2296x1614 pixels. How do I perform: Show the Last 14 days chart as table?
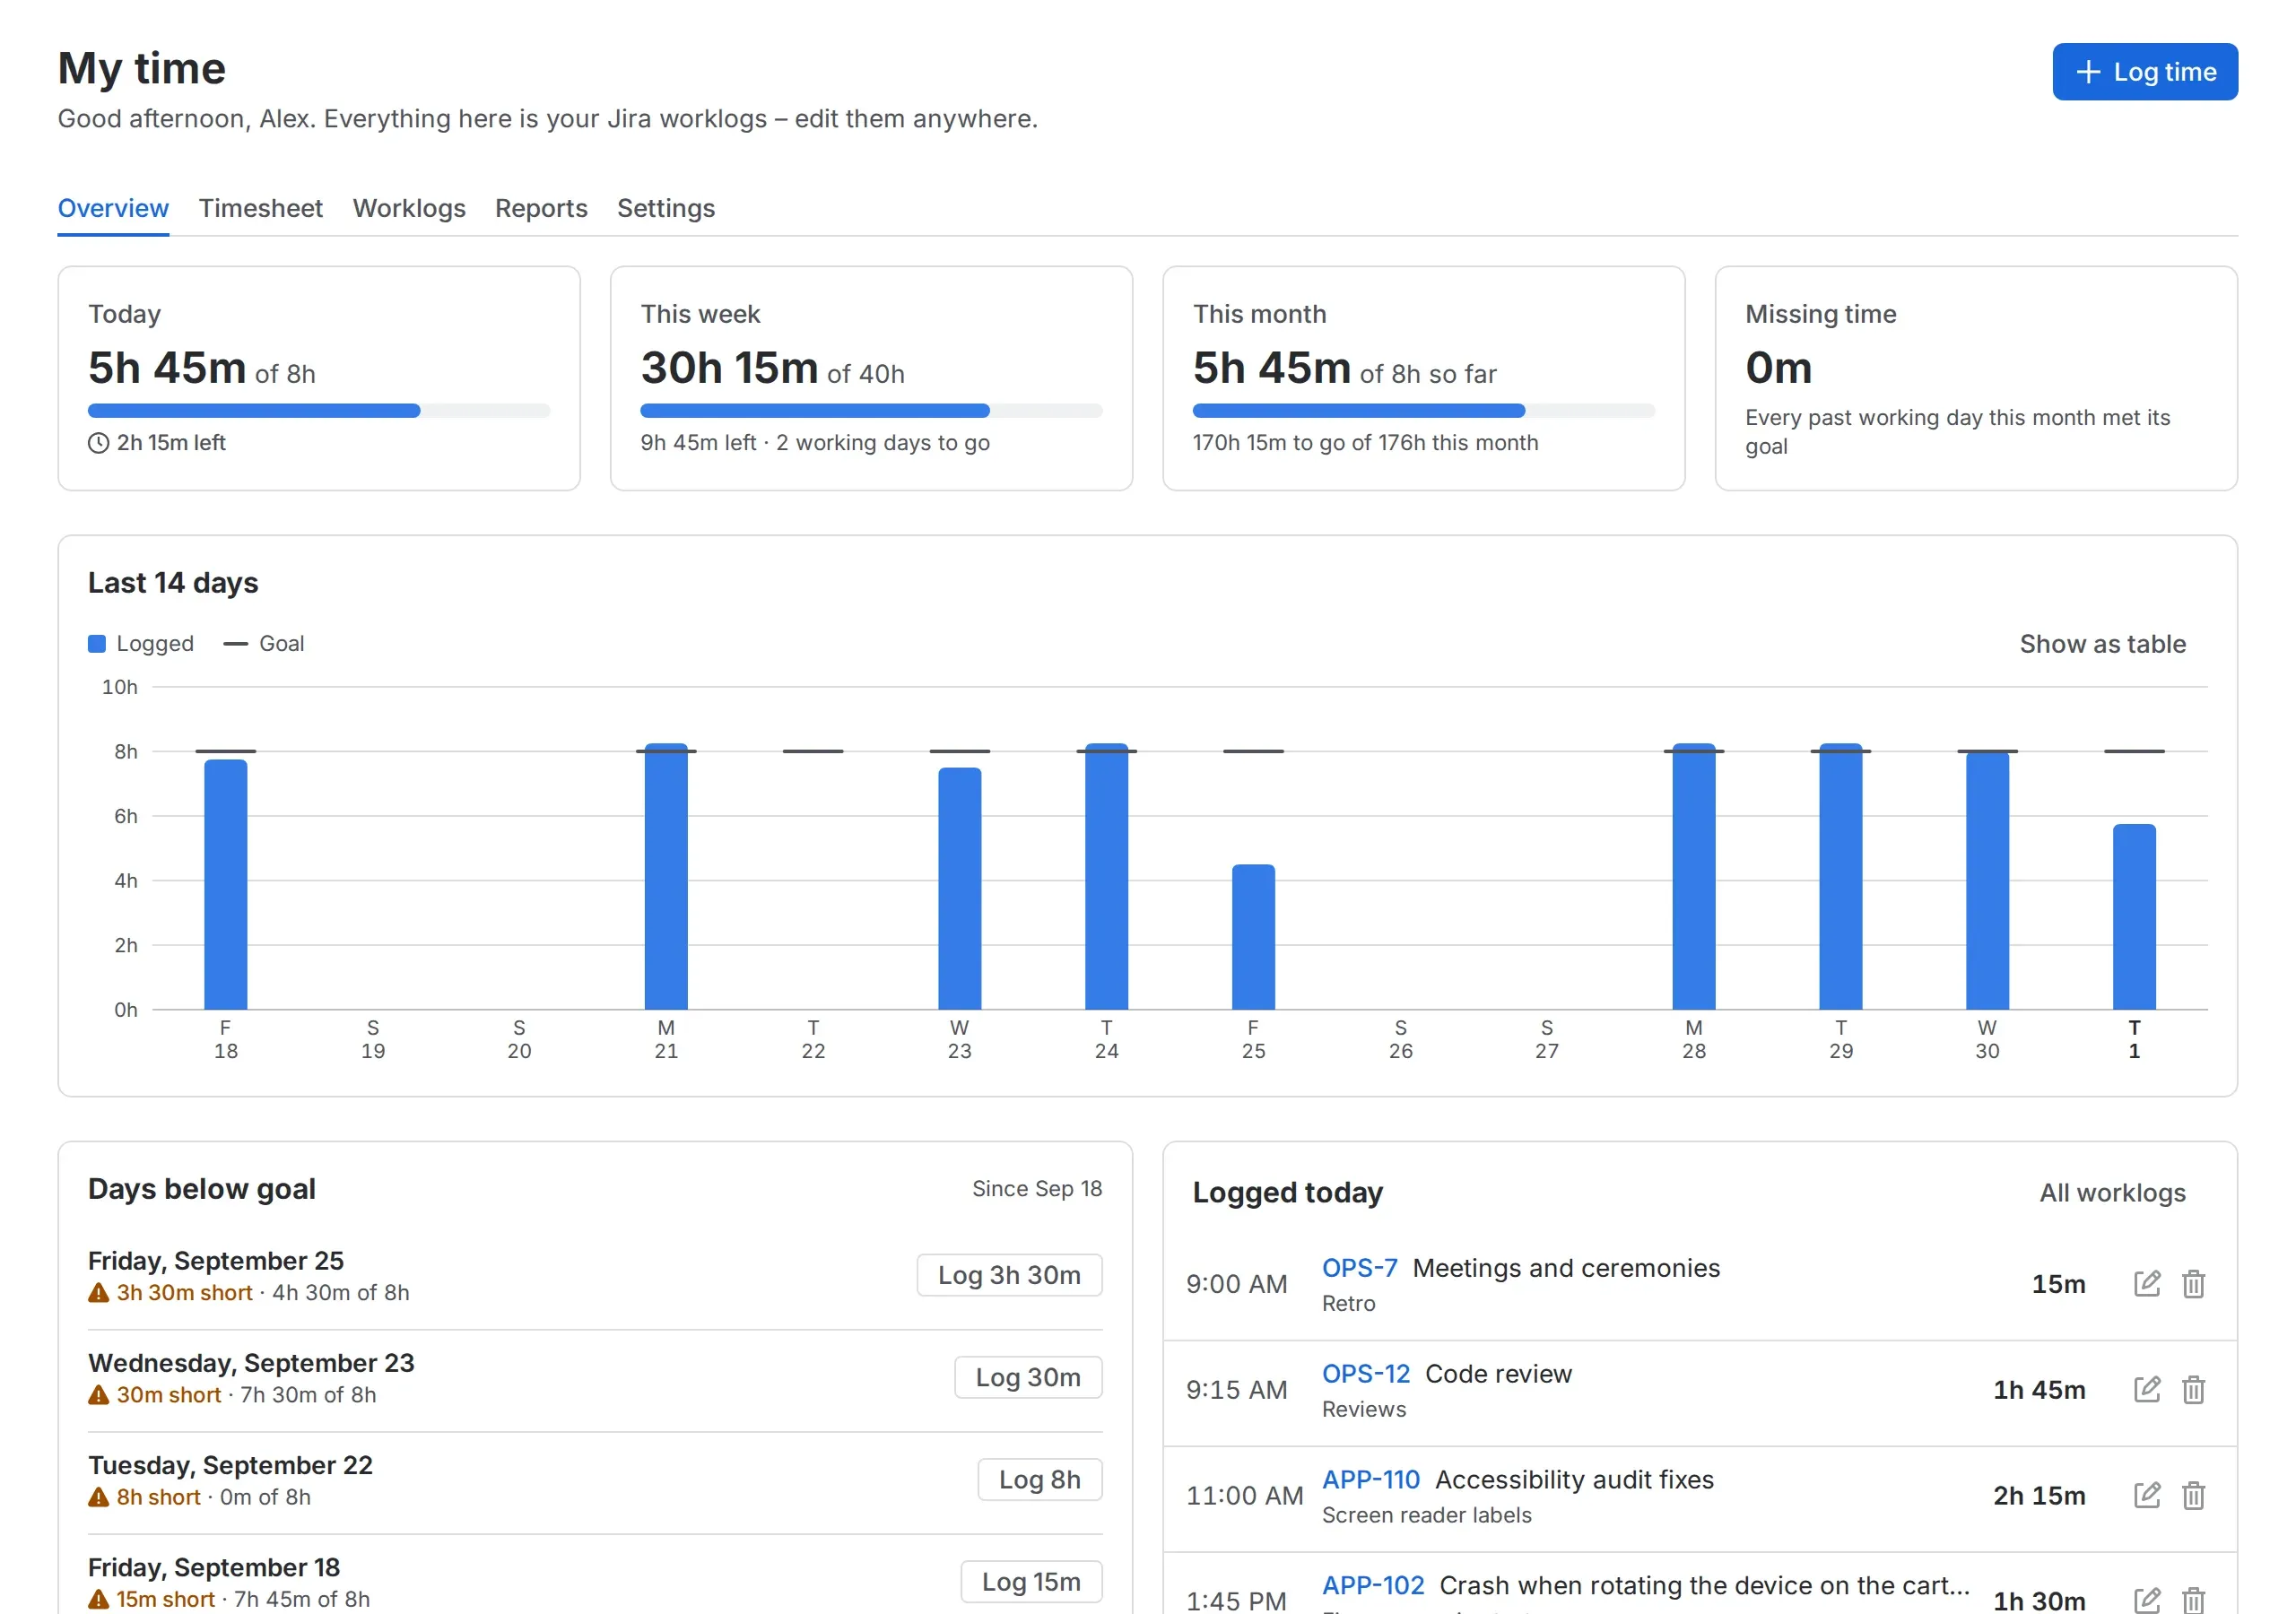[2102, 644]
